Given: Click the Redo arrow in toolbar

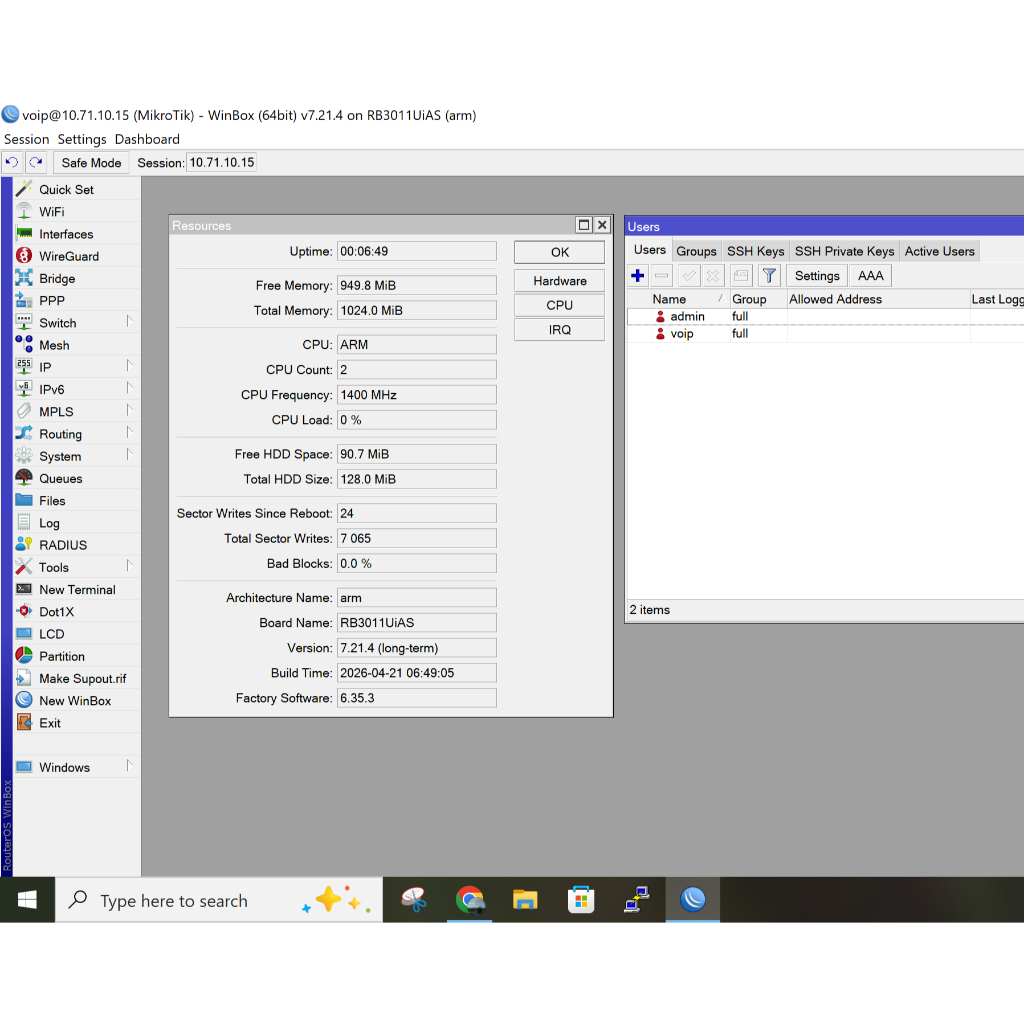Looking at the screenshot, I should 36,162.
